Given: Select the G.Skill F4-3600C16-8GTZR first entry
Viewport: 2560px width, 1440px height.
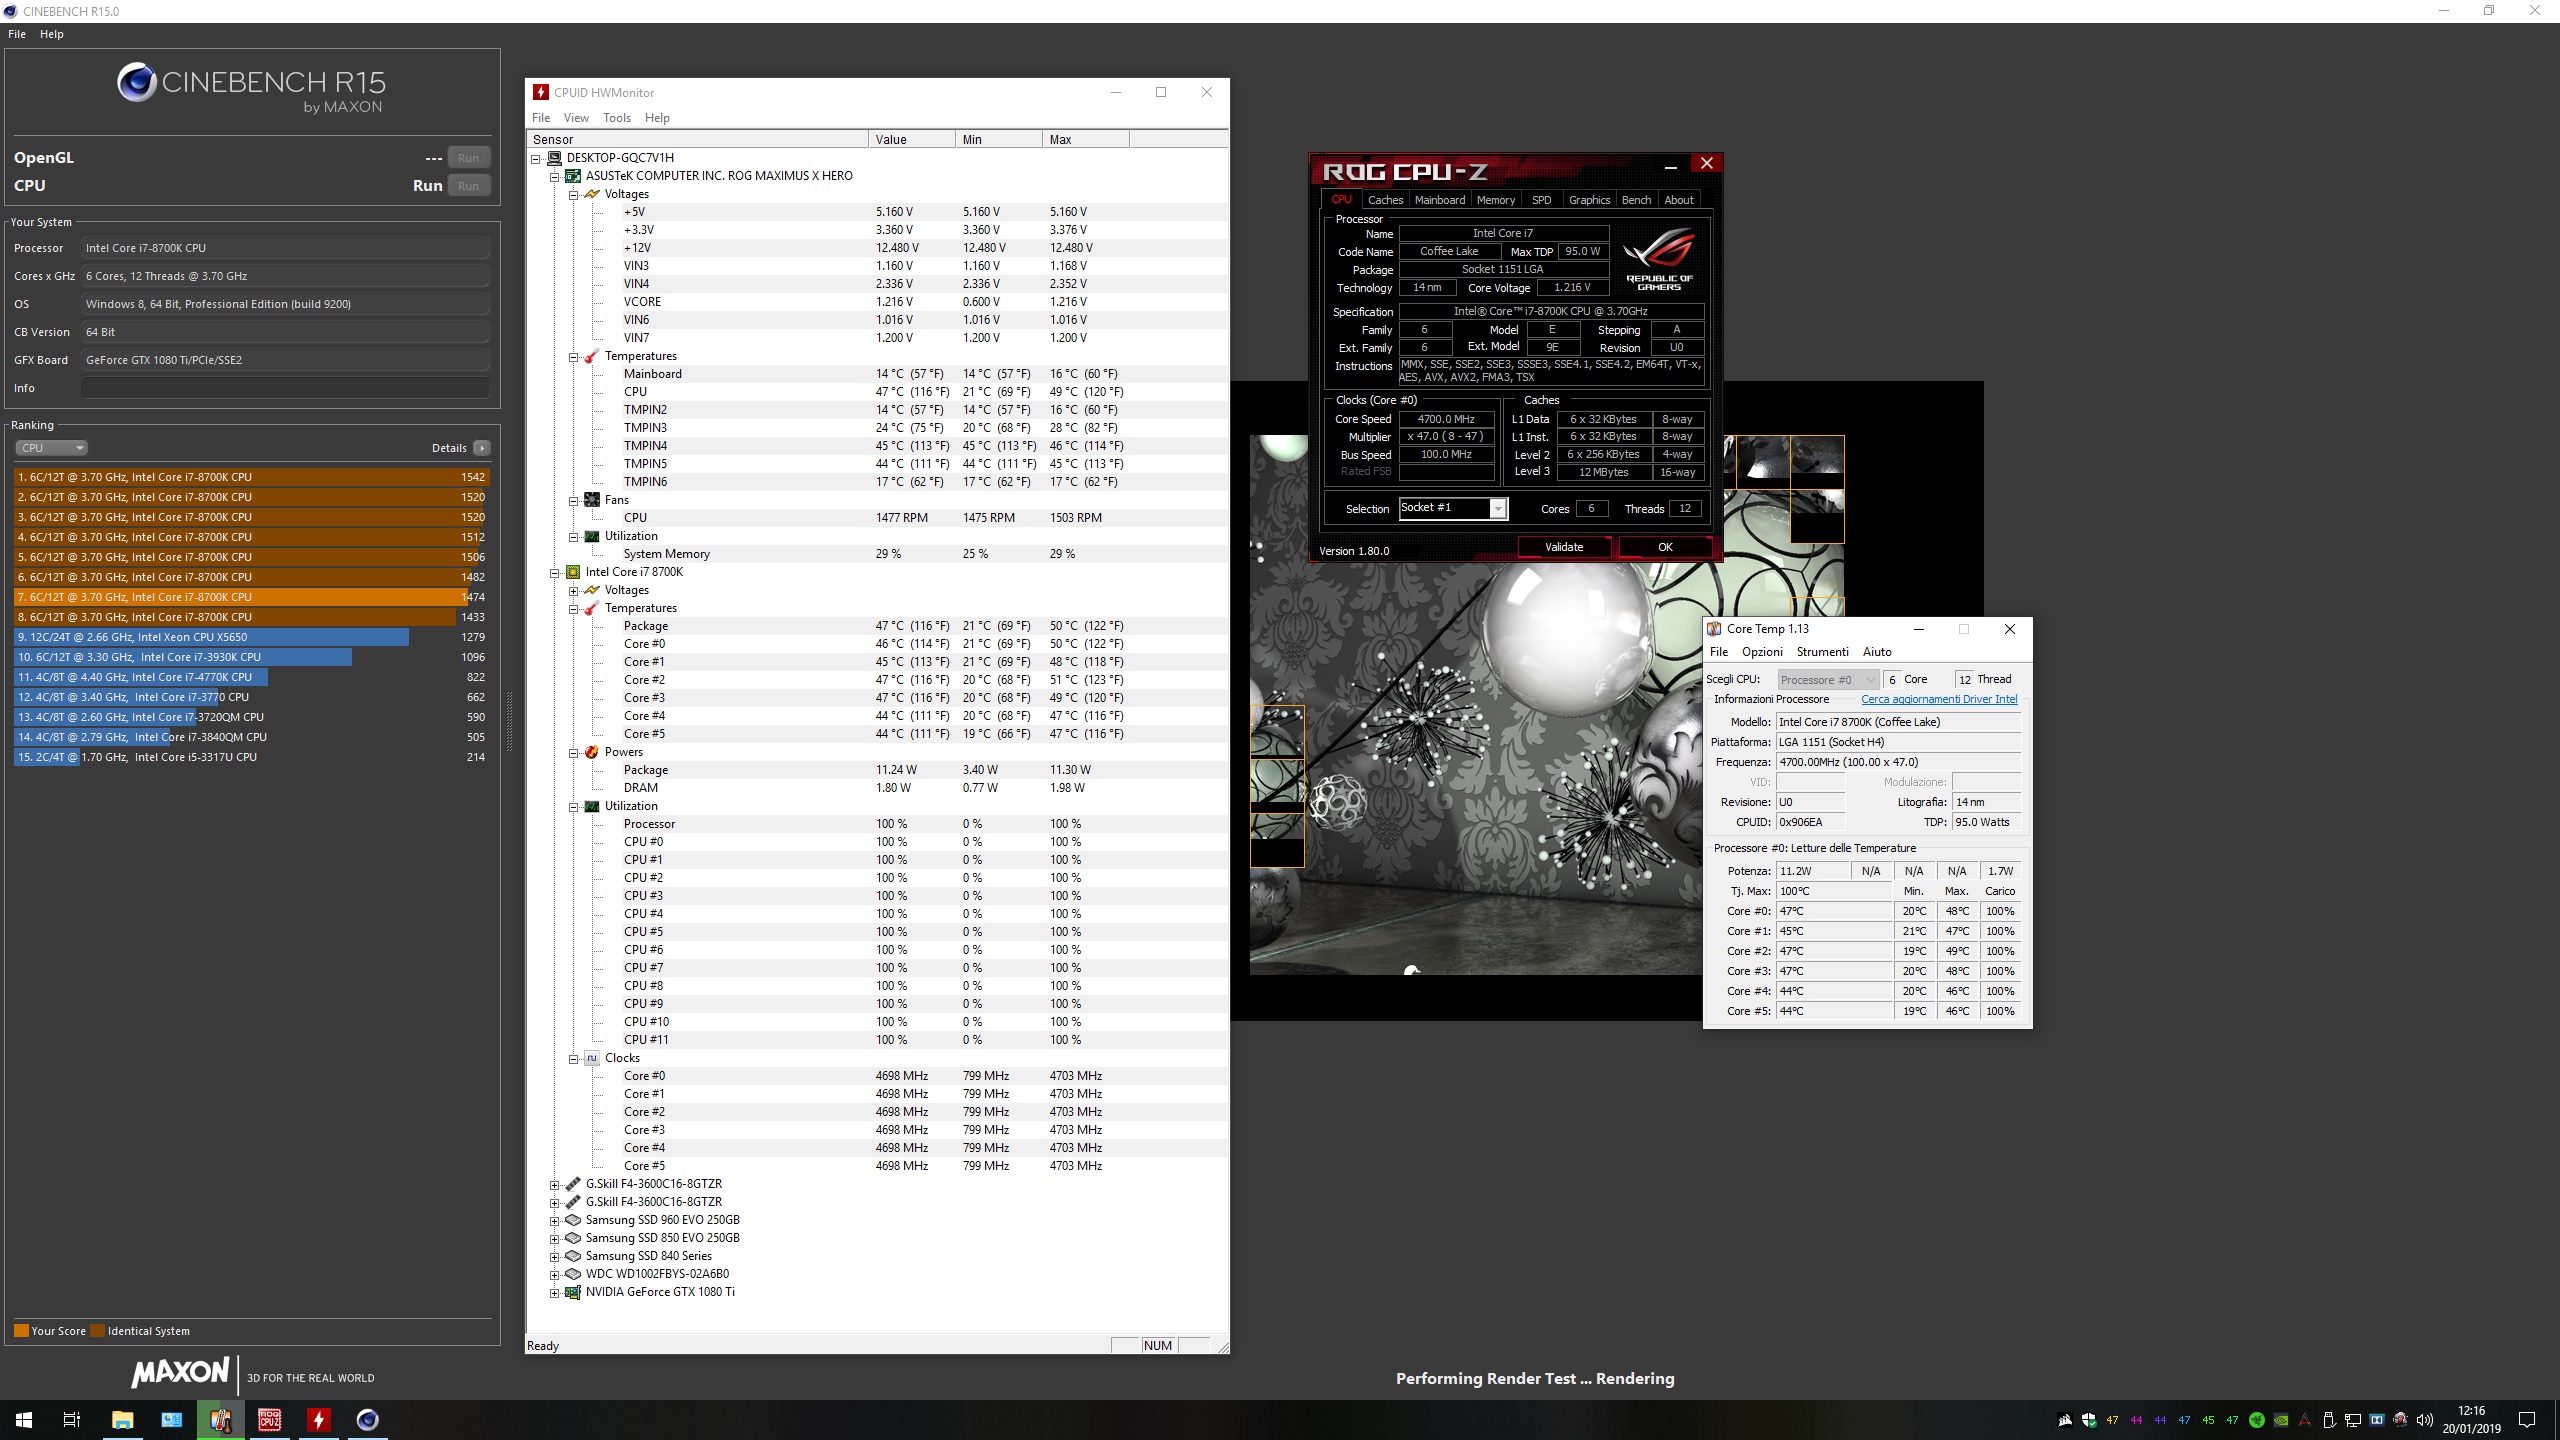Looking at the screenshot, I should [x=653, y=1184].
